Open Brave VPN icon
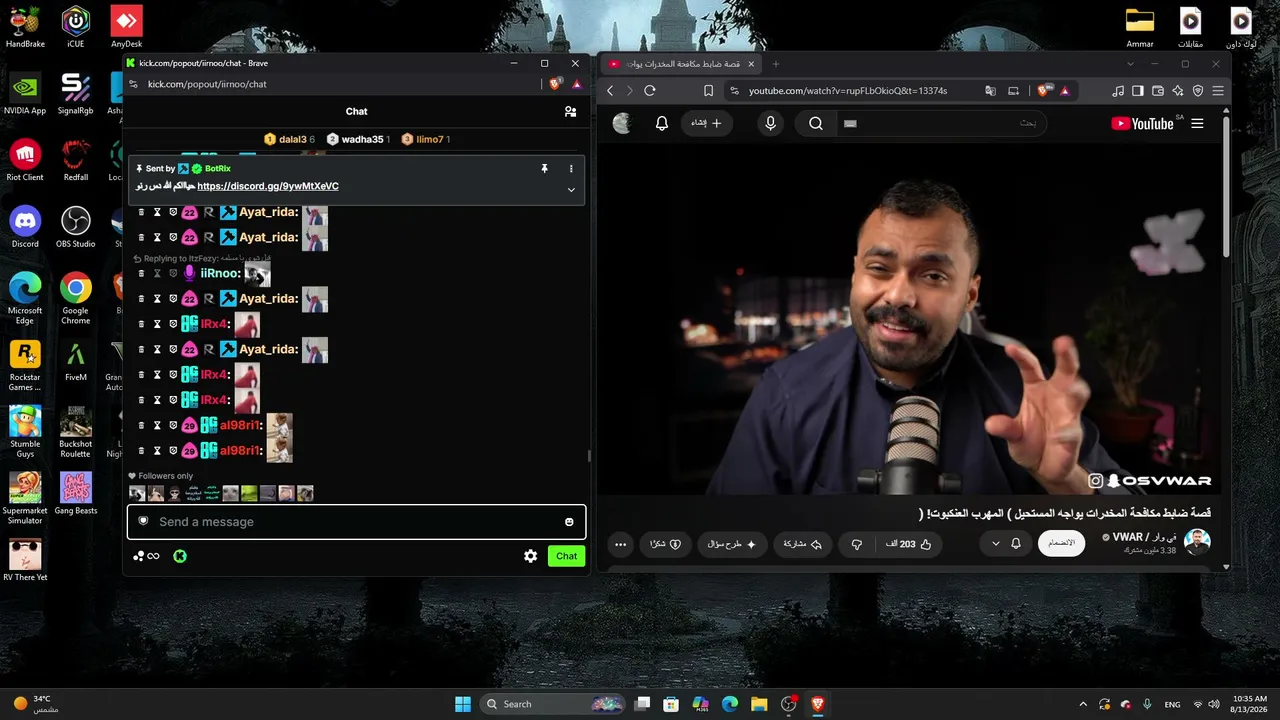This screenshot has height=720, width=1280. click(x=1198, y=91)
